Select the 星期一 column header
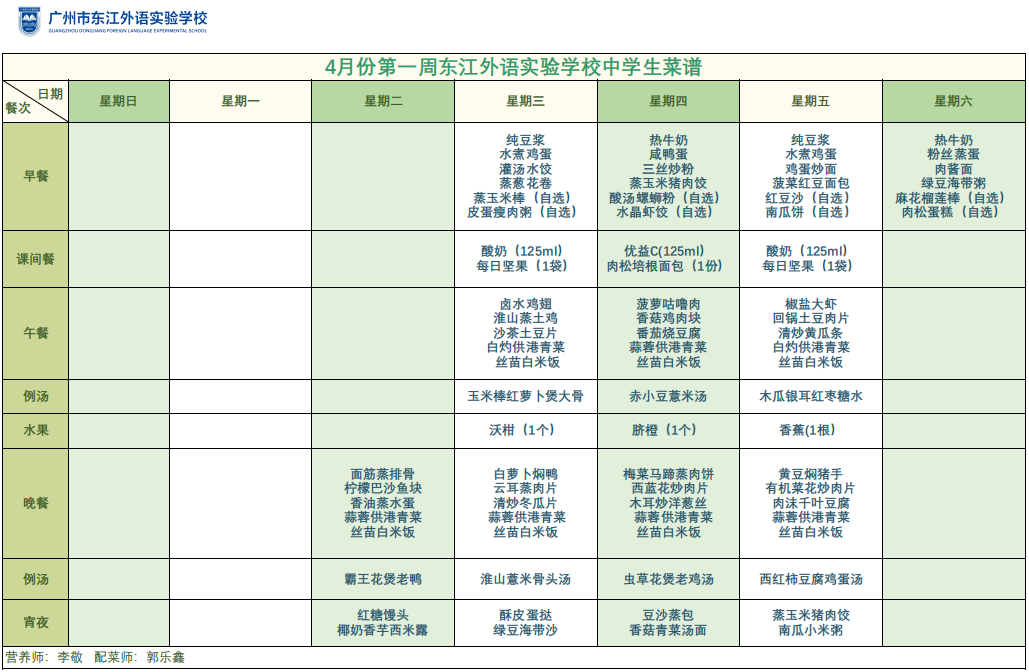Image resolution: width=1029 pixels, height=672 pixels. [240, 101]
